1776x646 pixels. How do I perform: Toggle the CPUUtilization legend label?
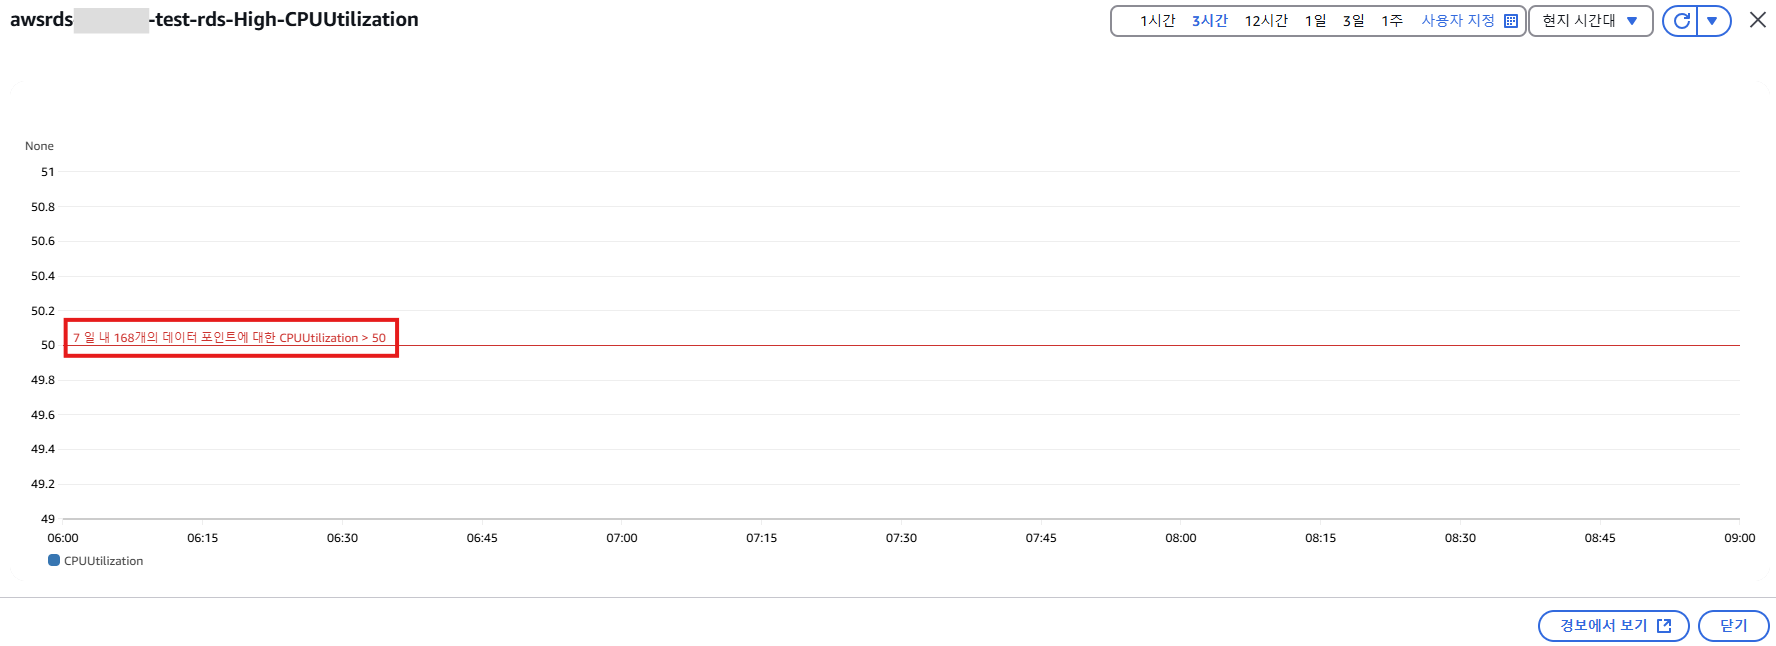click(104, 561)
